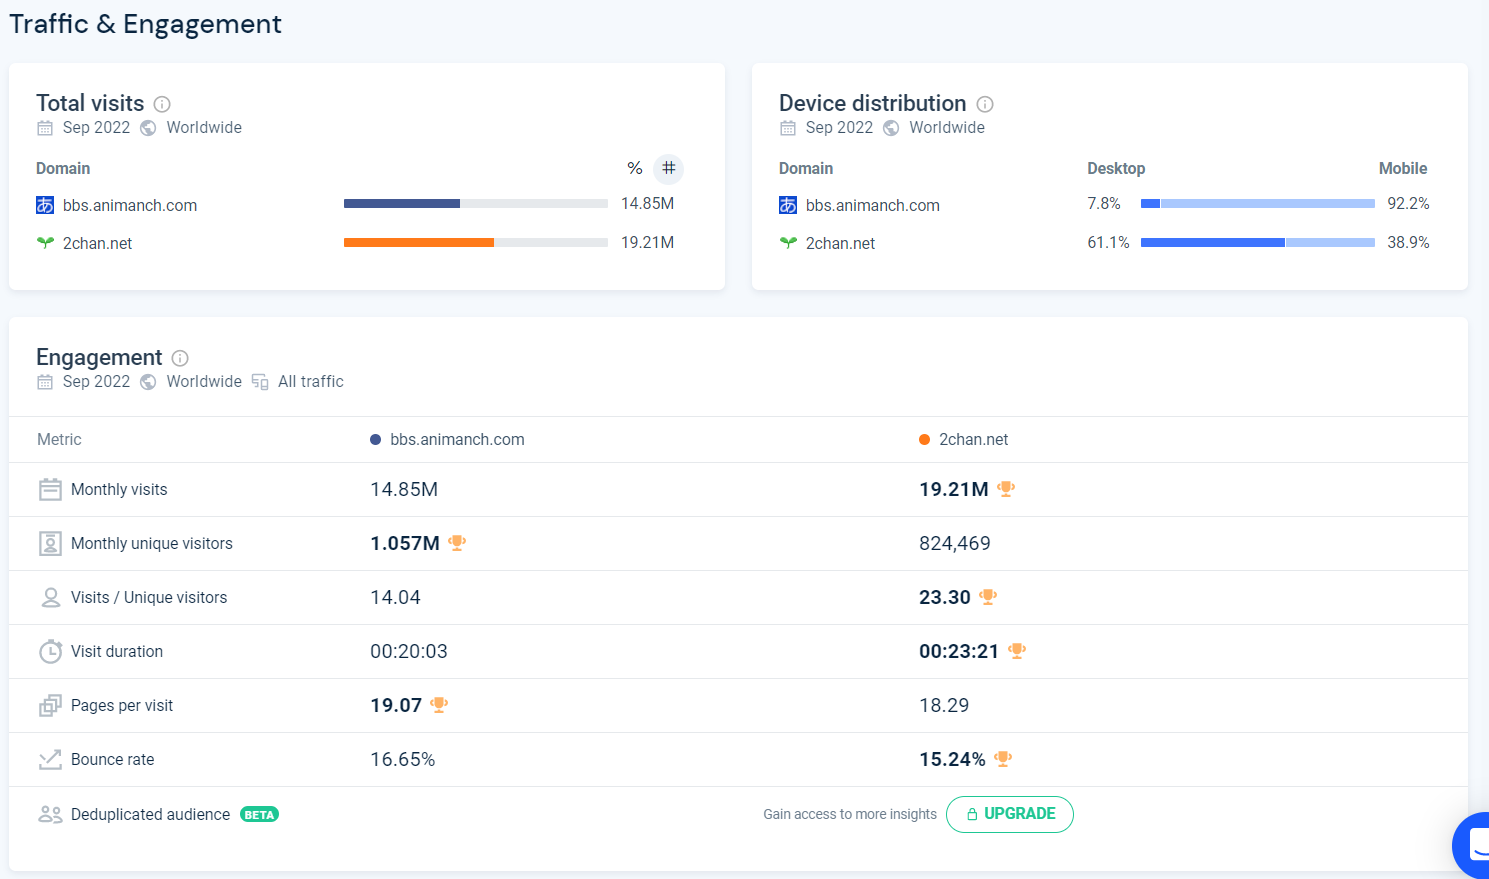
Task: Click the All traffic filter label
Action: point(310,381)
